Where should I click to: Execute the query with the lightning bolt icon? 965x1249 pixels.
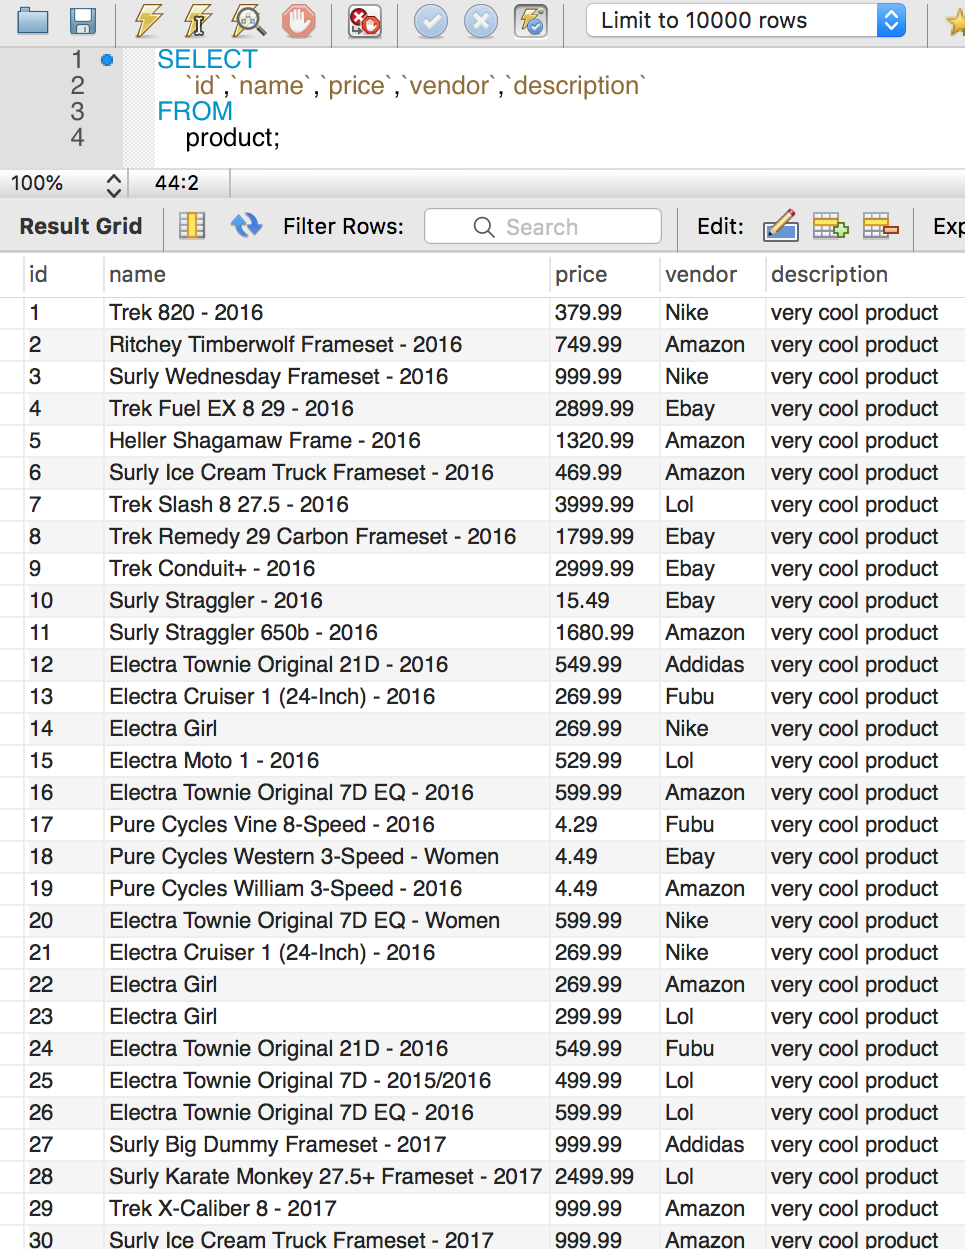149,21
